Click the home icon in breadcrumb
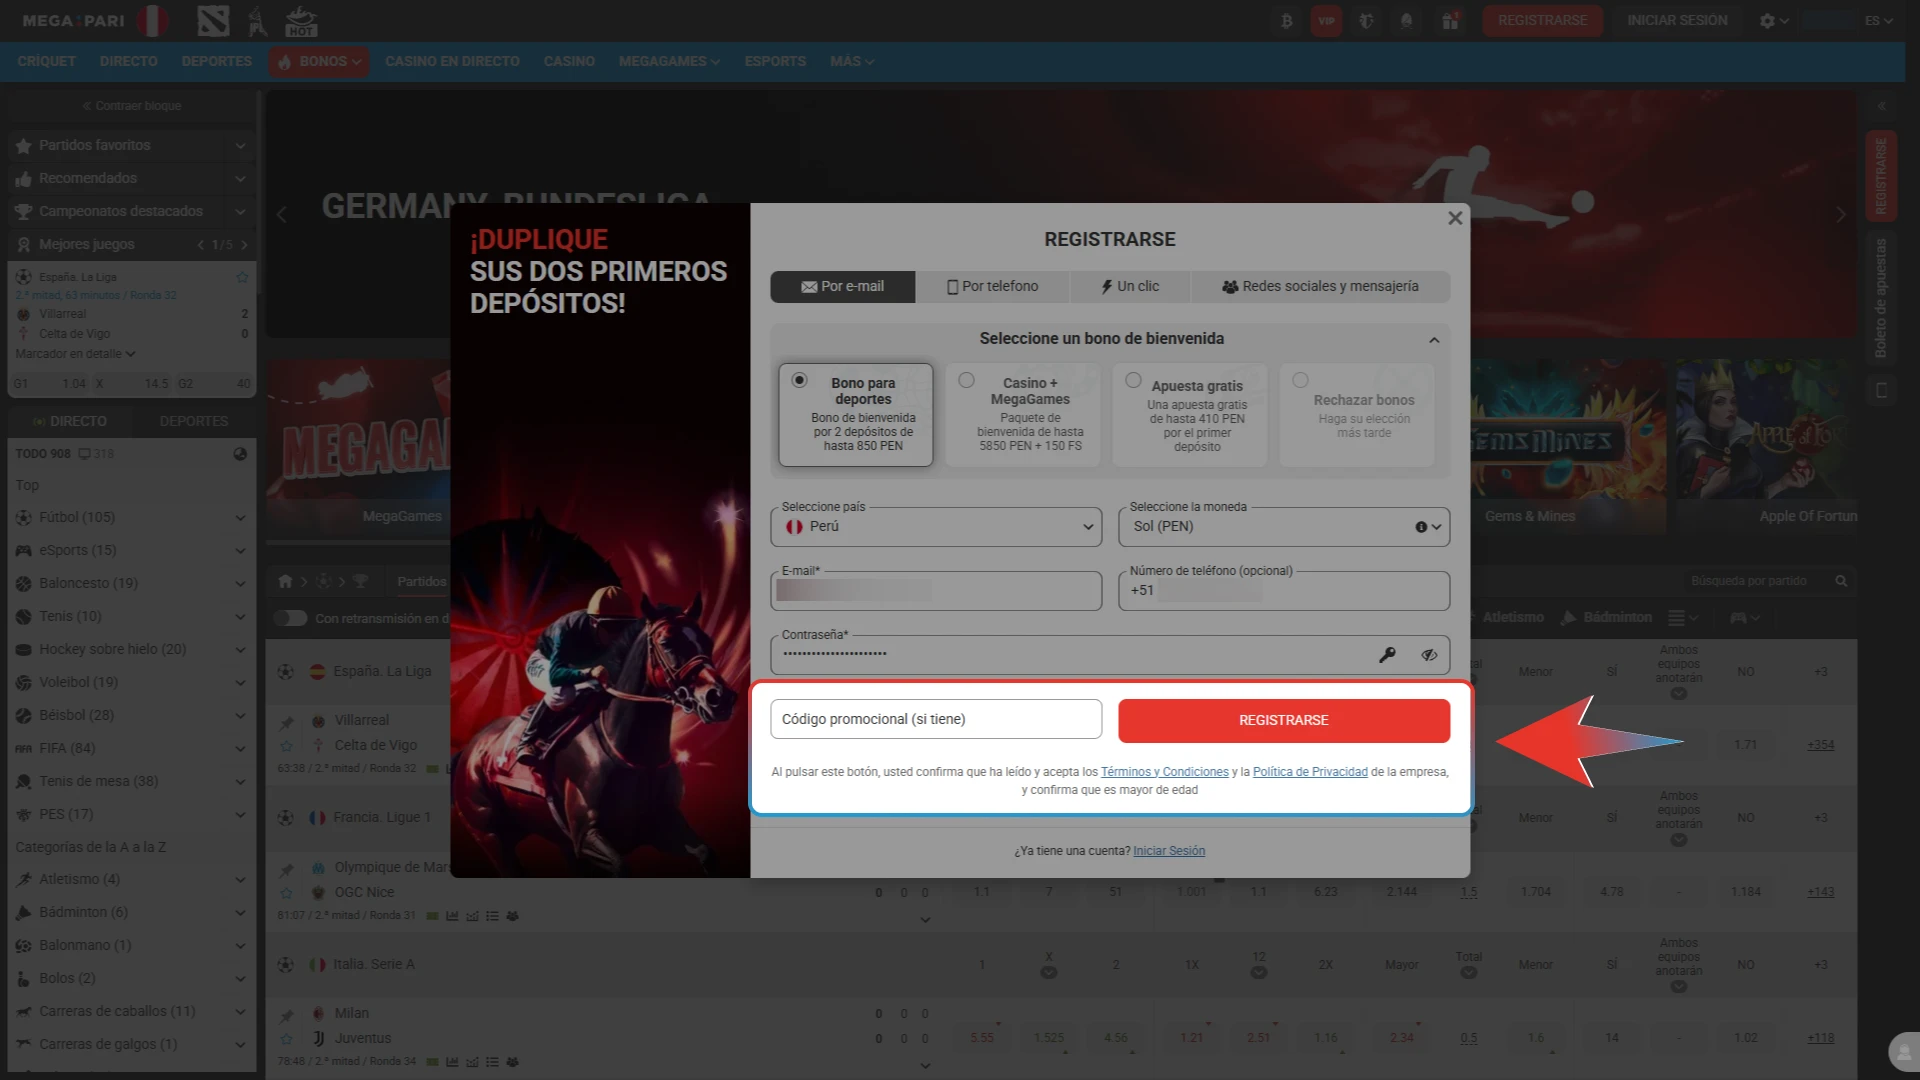This screenshot has width=1920, height=1080. [x=285, y=581]
